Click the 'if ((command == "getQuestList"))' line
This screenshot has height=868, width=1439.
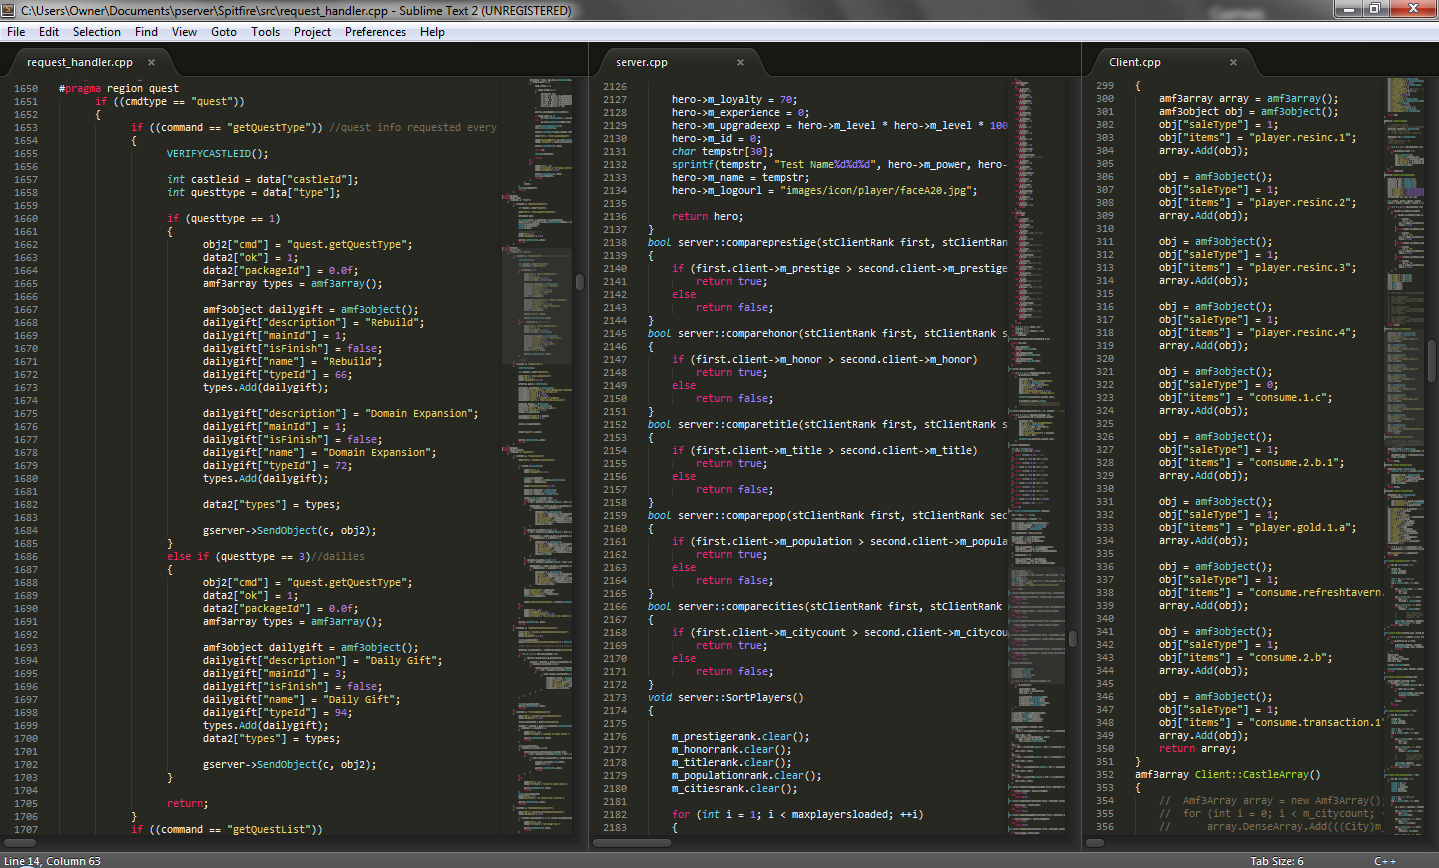click(227, 829)
